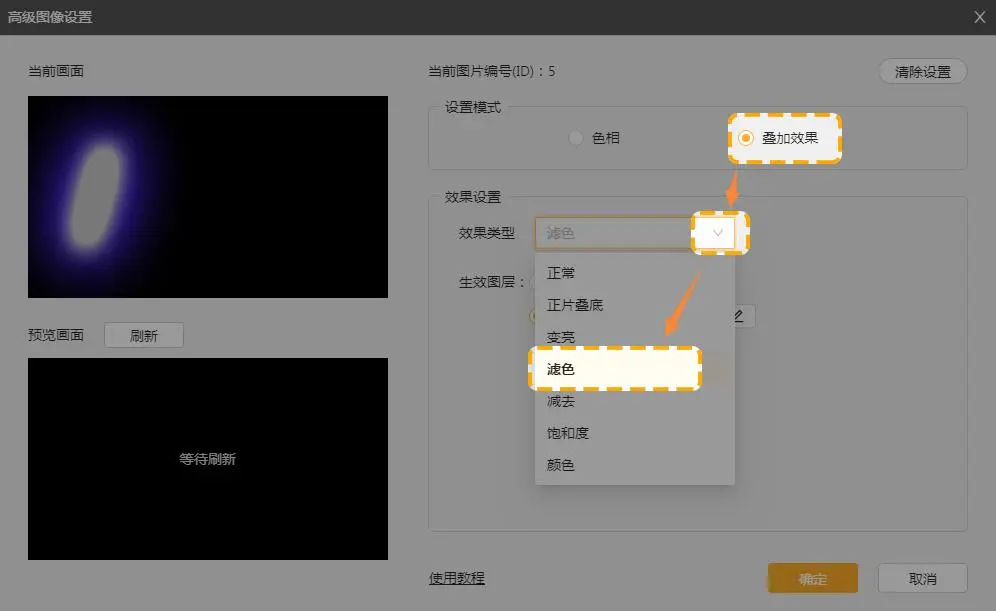The height and width of the screenshot is (611, 996).
Task: Click the pencil edit icon
Action: click(x=739, y=316)
